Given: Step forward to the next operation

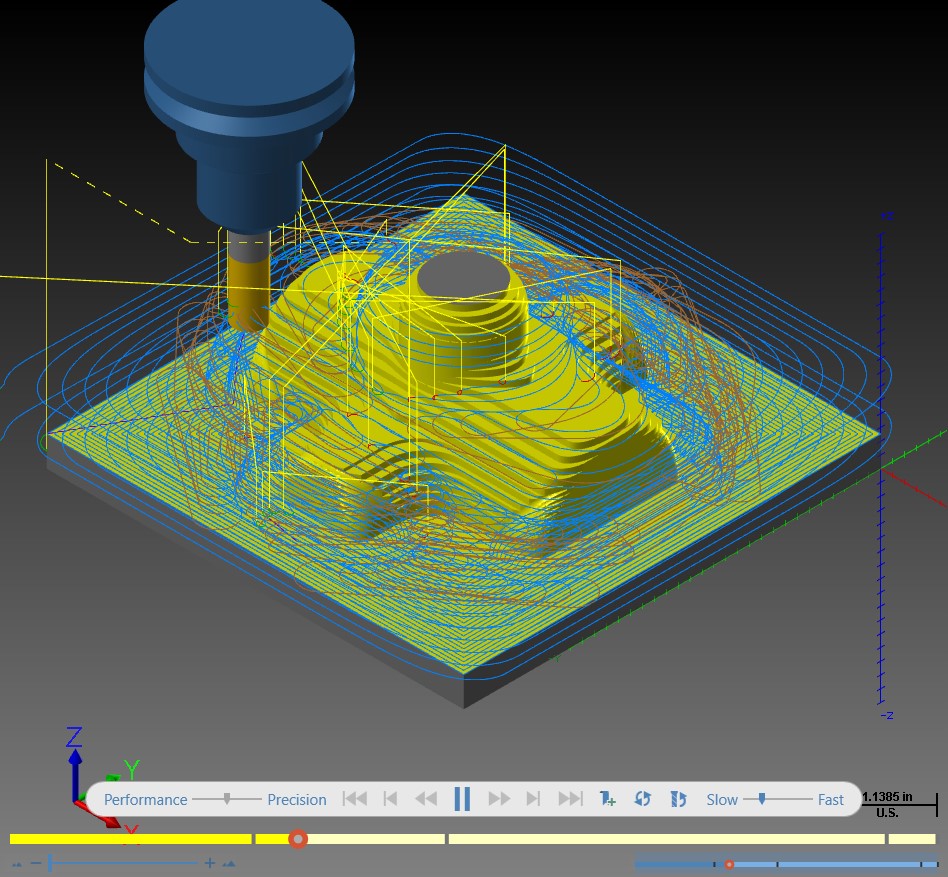Looking at the screenshot, I should coord(533,799).
